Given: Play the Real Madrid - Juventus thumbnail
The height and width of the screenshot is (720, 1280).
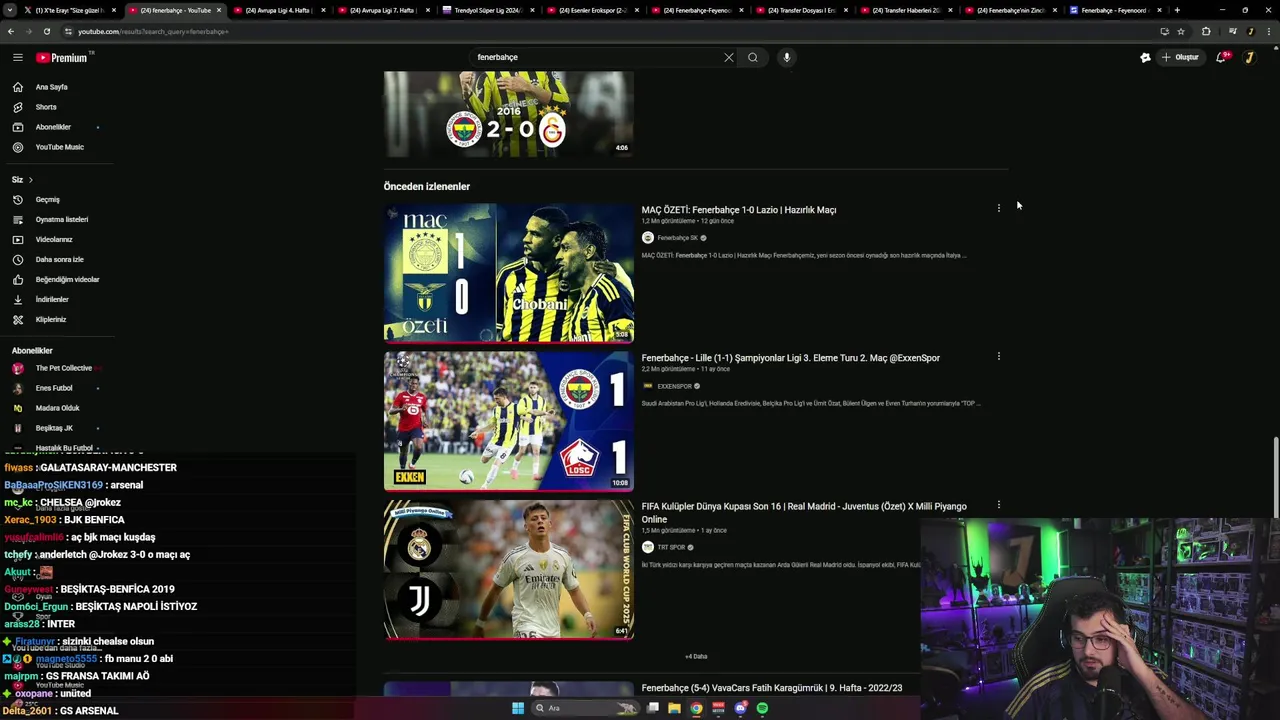Looking at the screenshot, I should (x=509, y=570).
